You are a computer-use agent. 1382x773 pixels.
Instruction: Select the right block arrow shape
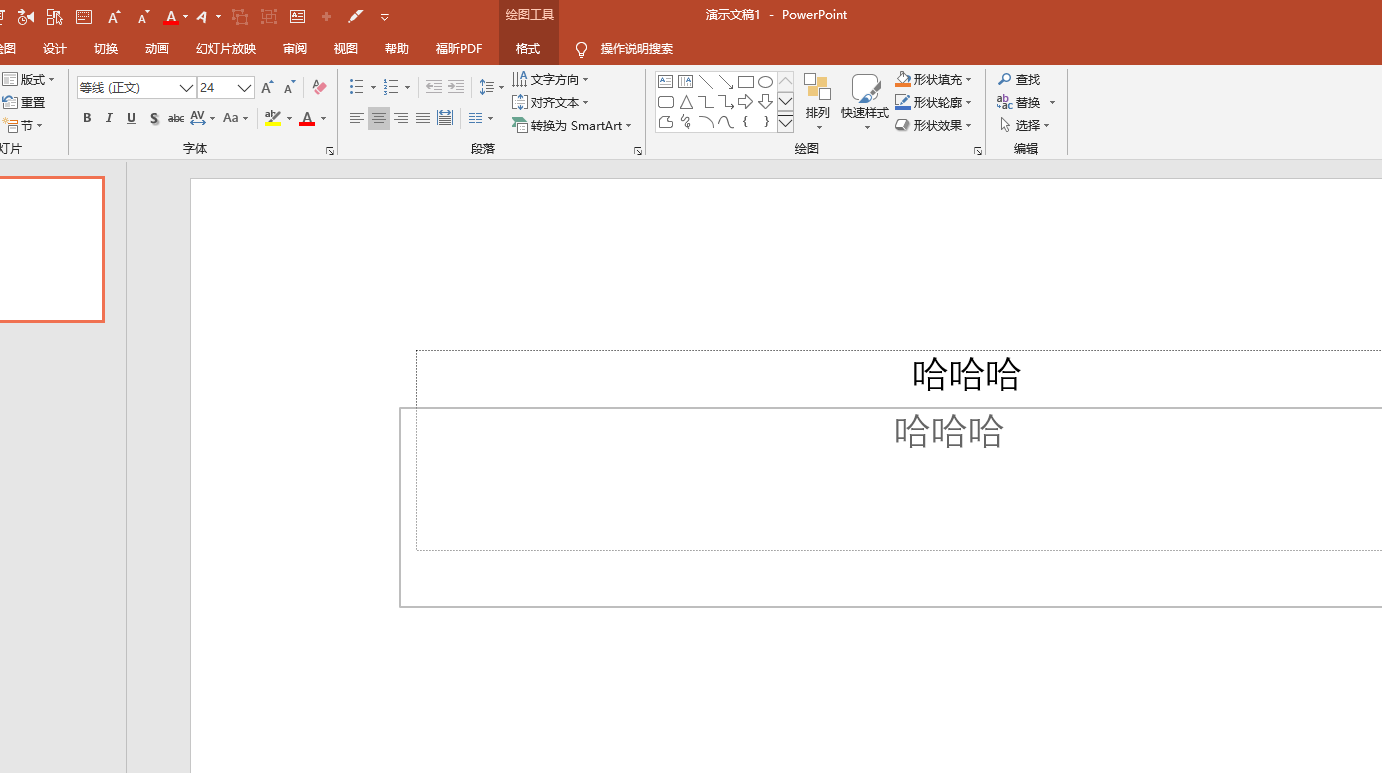click(x=746, y=102)
